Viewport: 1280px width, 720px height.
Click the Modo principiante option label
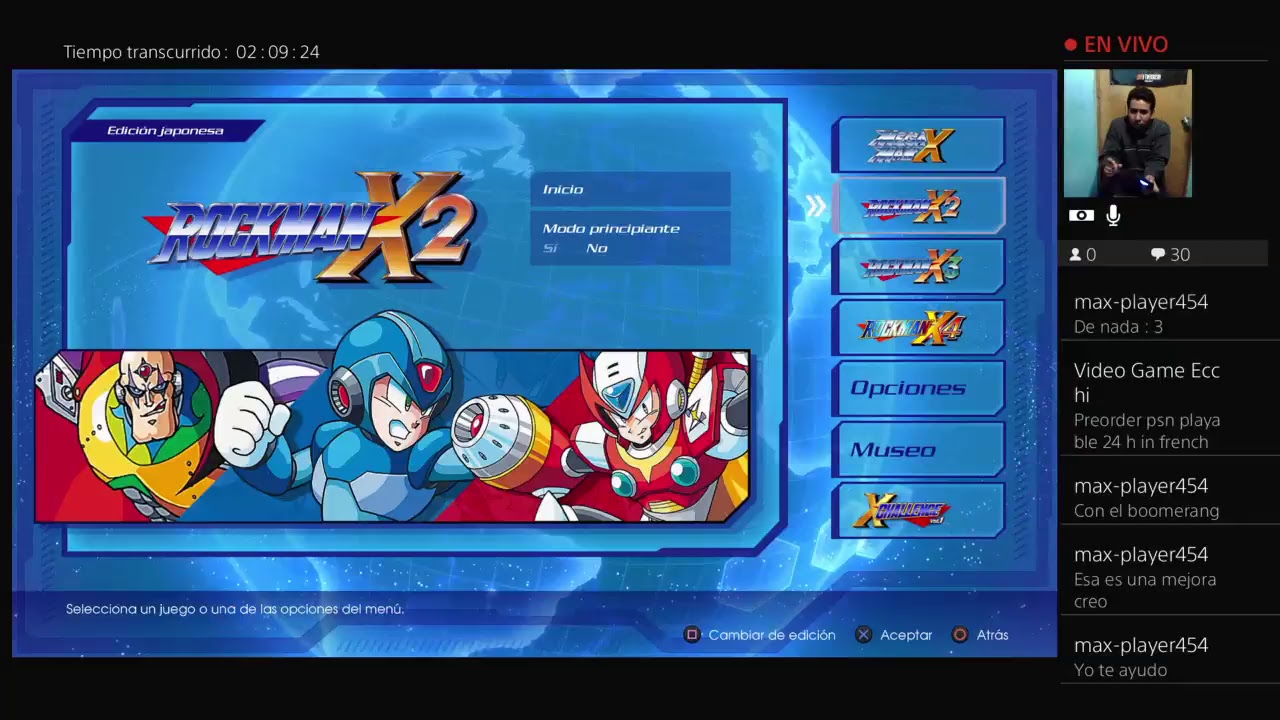(x=611, y=229)
